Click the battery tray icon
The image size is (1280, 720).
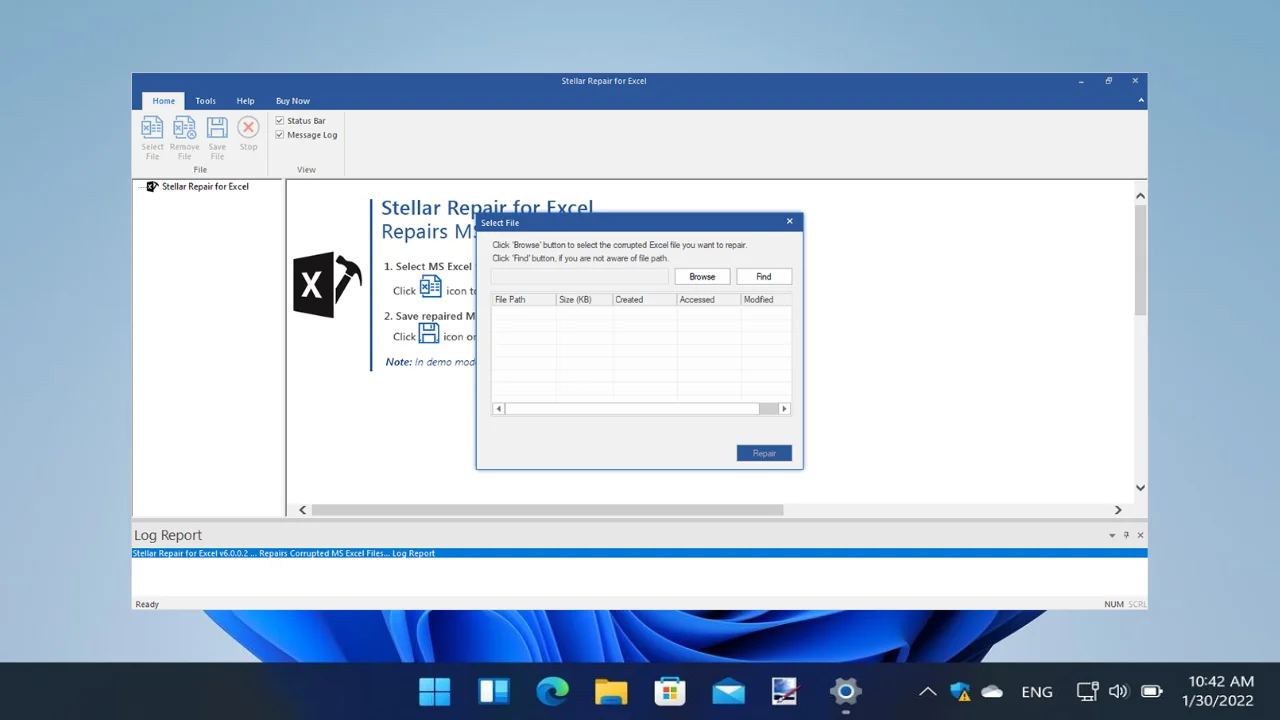pyautogui.click(x=1151, y=691)
